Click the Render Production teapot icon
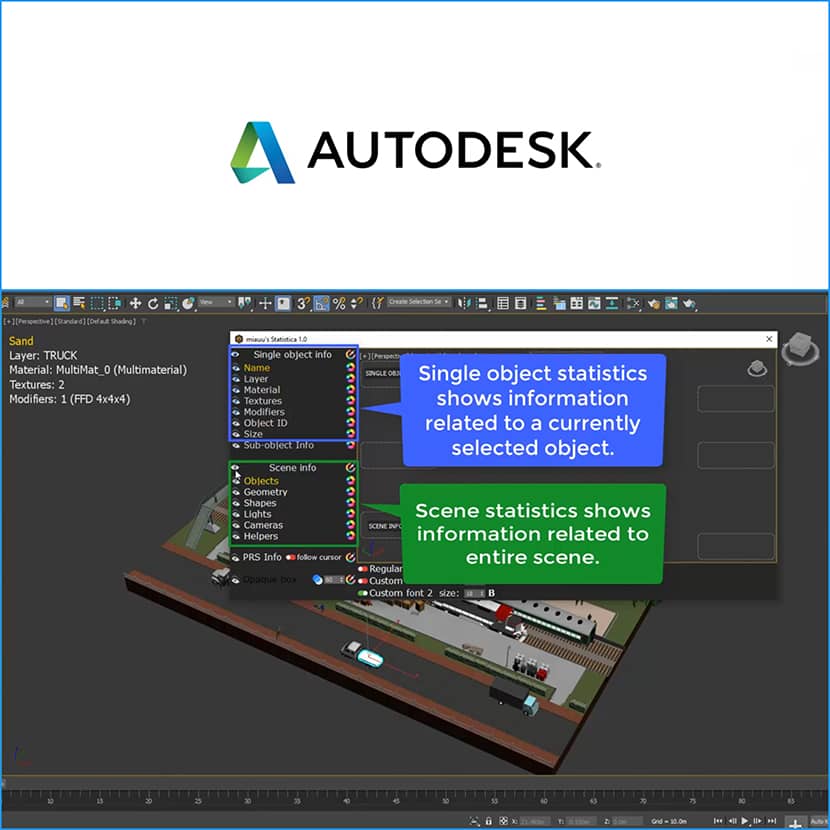The image size is (830, 830). coord(689,303)
